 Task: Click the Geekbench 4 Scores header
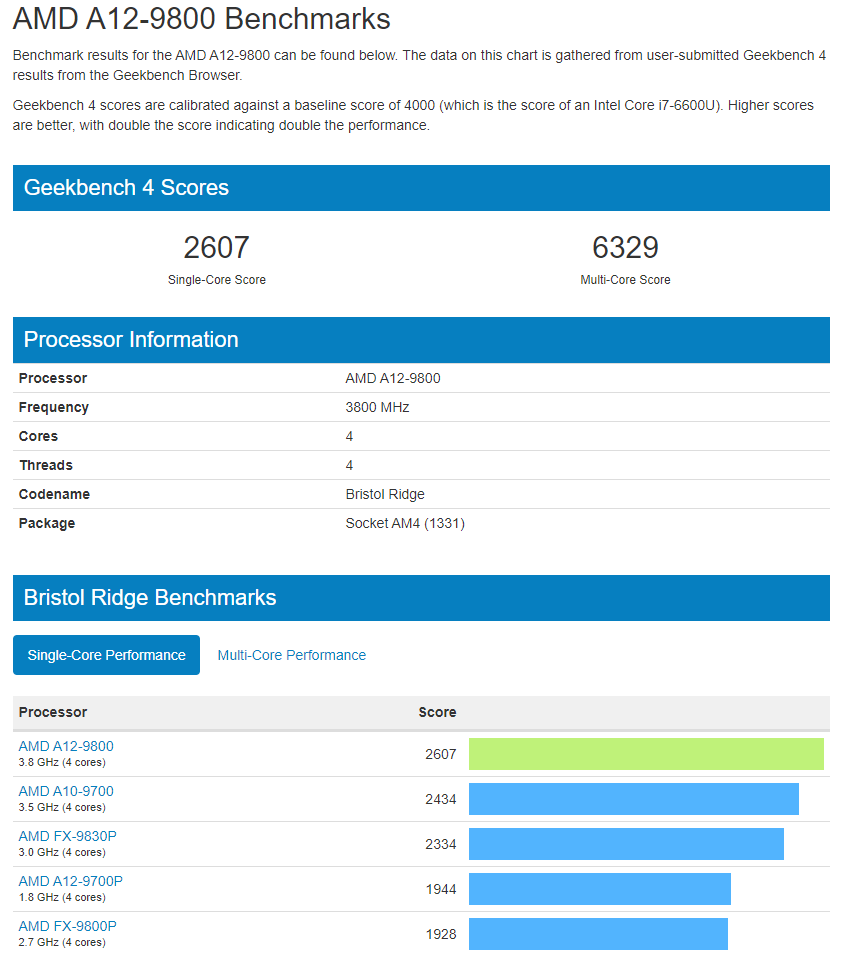click(421, 188)
